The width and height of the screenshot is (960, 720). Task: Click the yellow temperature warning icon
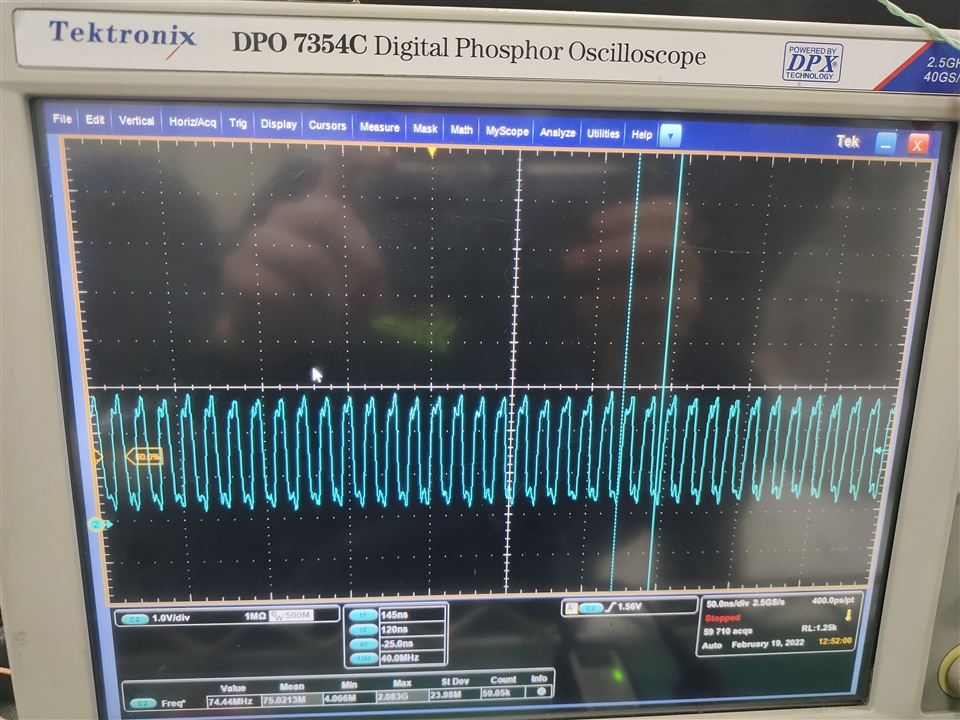tap(849, 615)
